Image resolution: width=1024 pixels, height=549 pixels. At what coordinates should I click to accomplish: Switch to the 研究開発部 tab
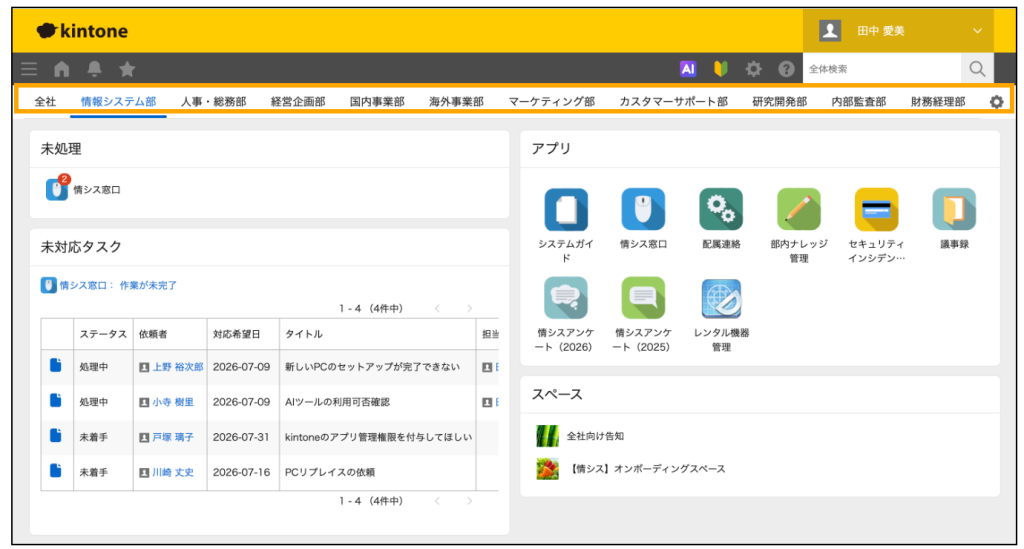click(779, 102)
